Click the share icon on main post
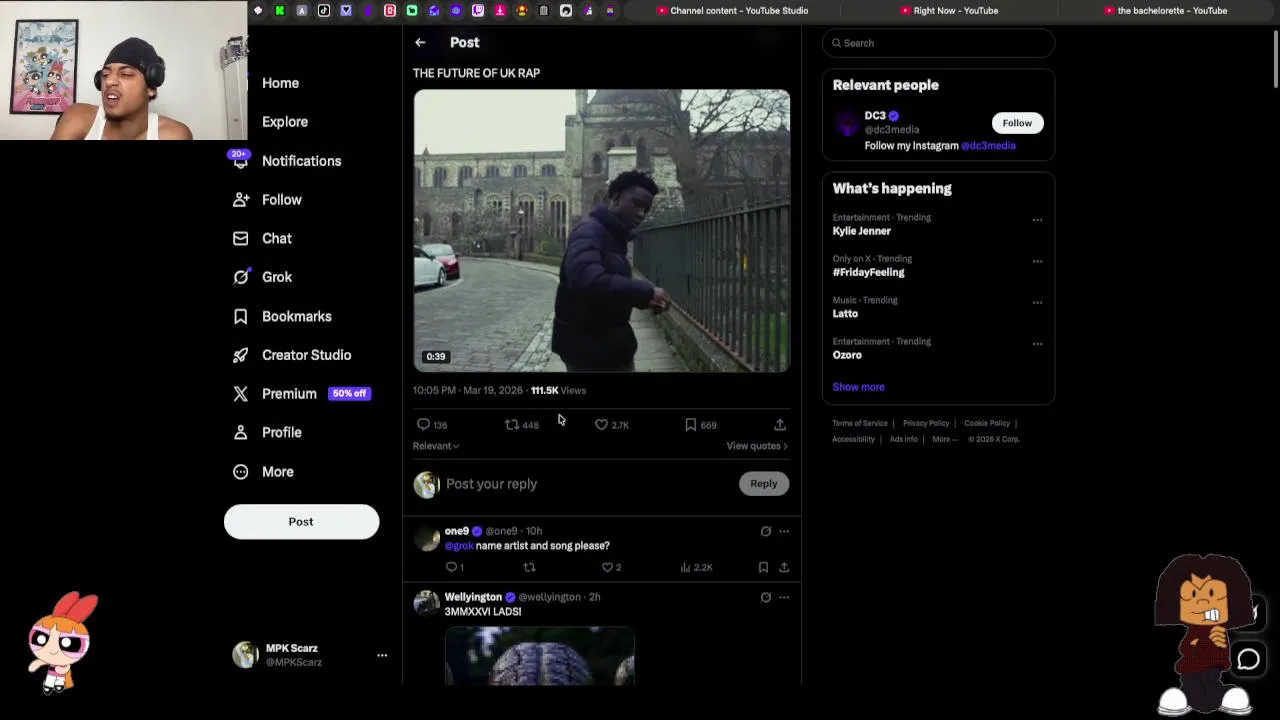1280x720 pixels. pyautogui.click(x=780, y=425)
